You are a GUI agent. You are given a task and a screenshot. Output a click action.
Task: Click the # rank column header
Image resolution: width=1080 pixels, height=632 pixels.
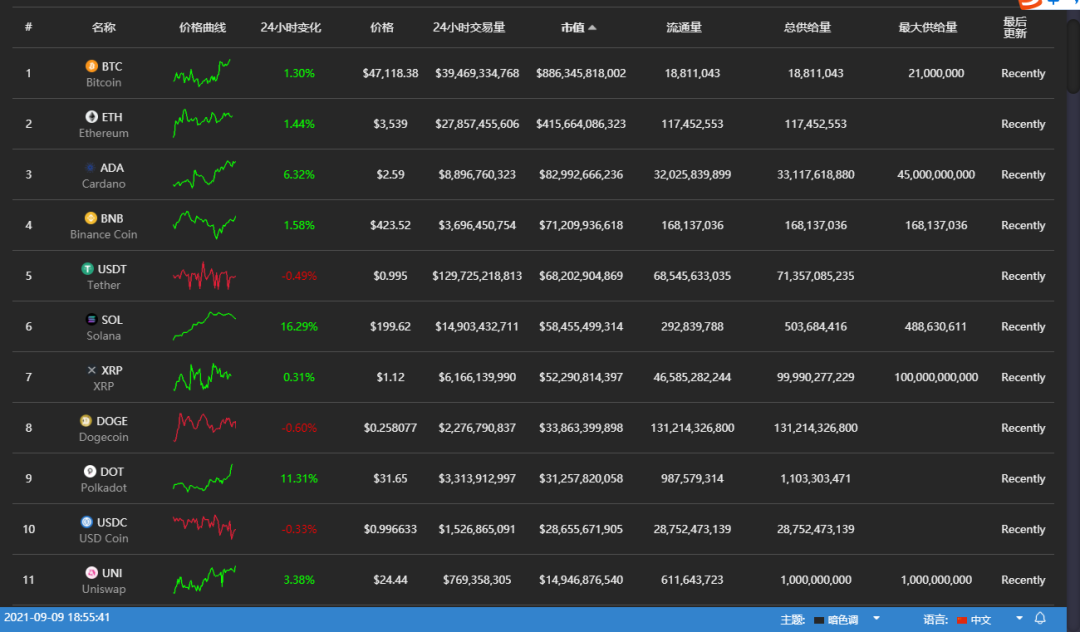tap(28, 28)
